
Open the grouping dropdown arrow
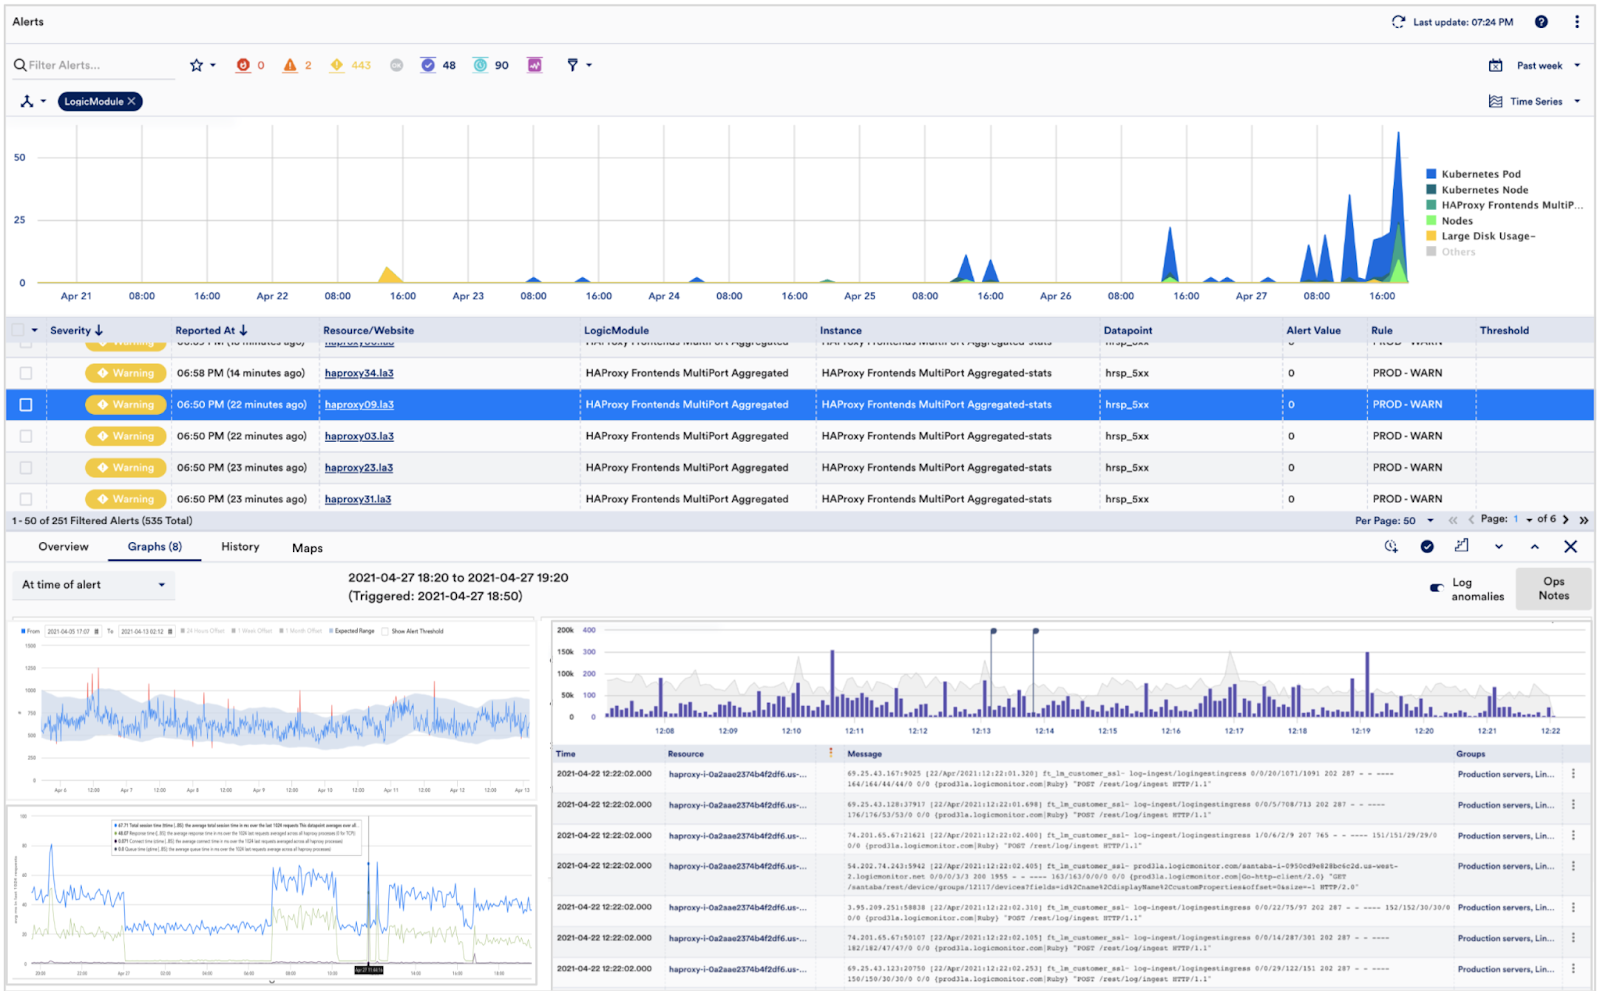click(43, 101)
